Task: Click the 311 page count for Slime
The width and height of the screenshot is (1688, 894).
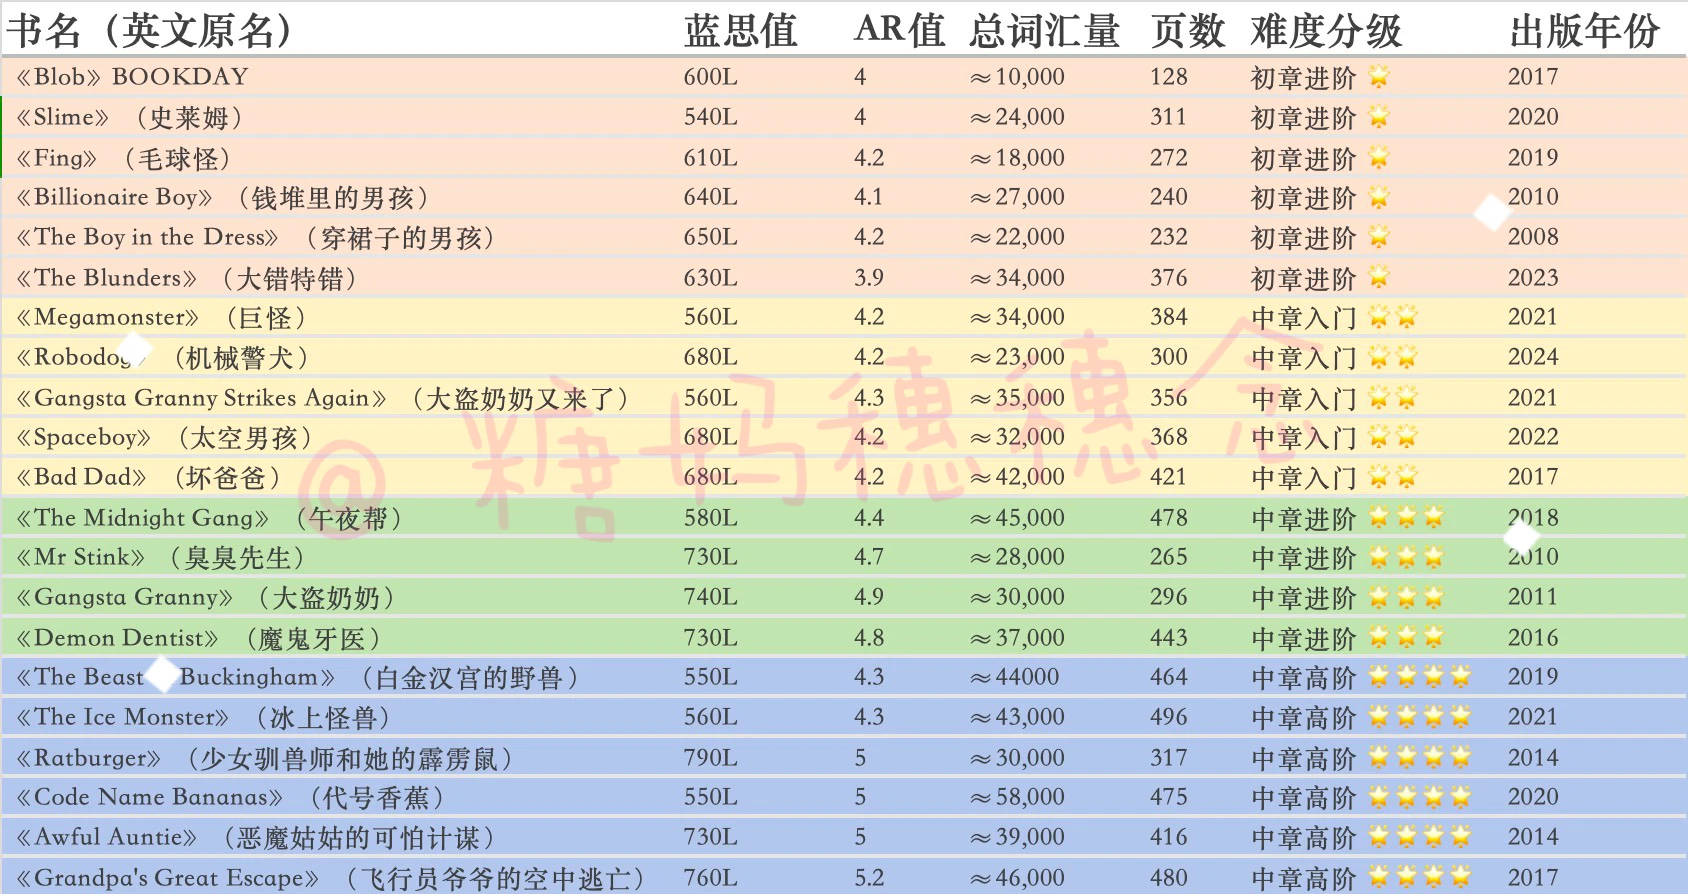Action: 1169,117
